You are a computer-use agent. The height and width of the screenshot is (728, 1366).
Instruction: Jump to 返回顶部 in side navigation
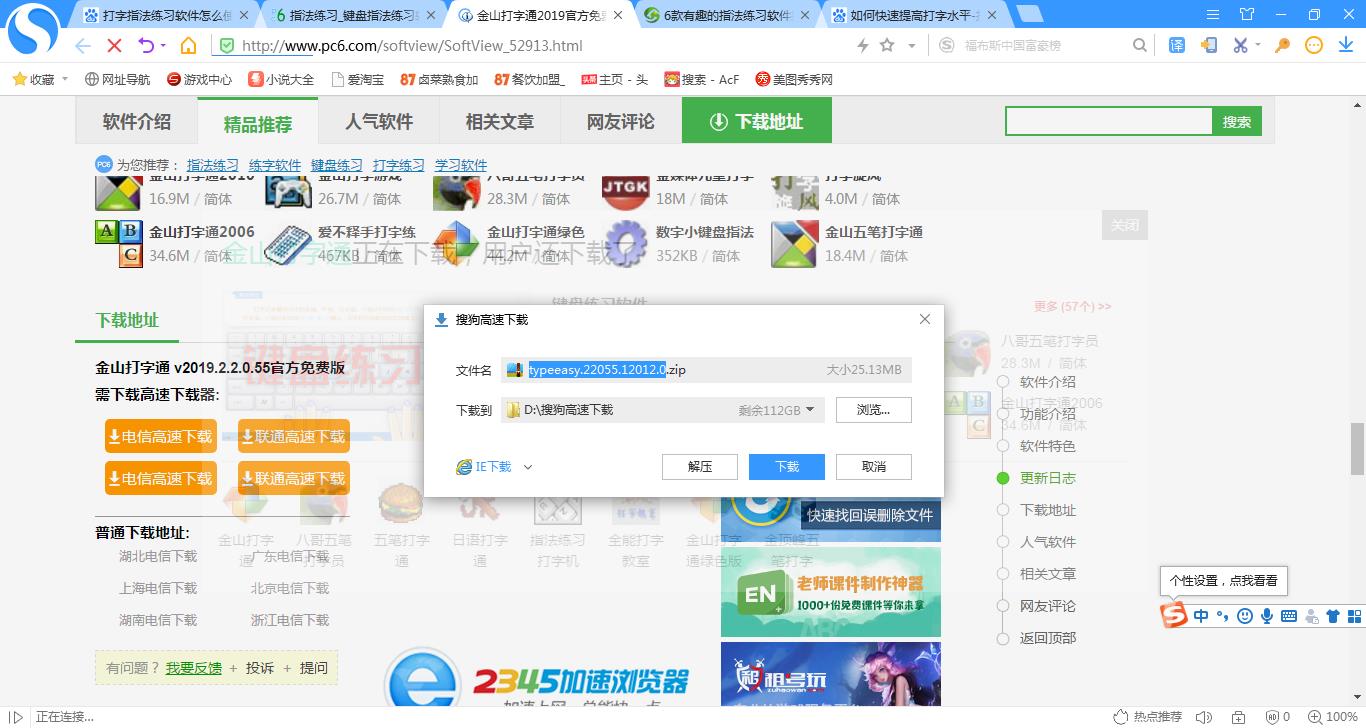tap(1047, 638)
